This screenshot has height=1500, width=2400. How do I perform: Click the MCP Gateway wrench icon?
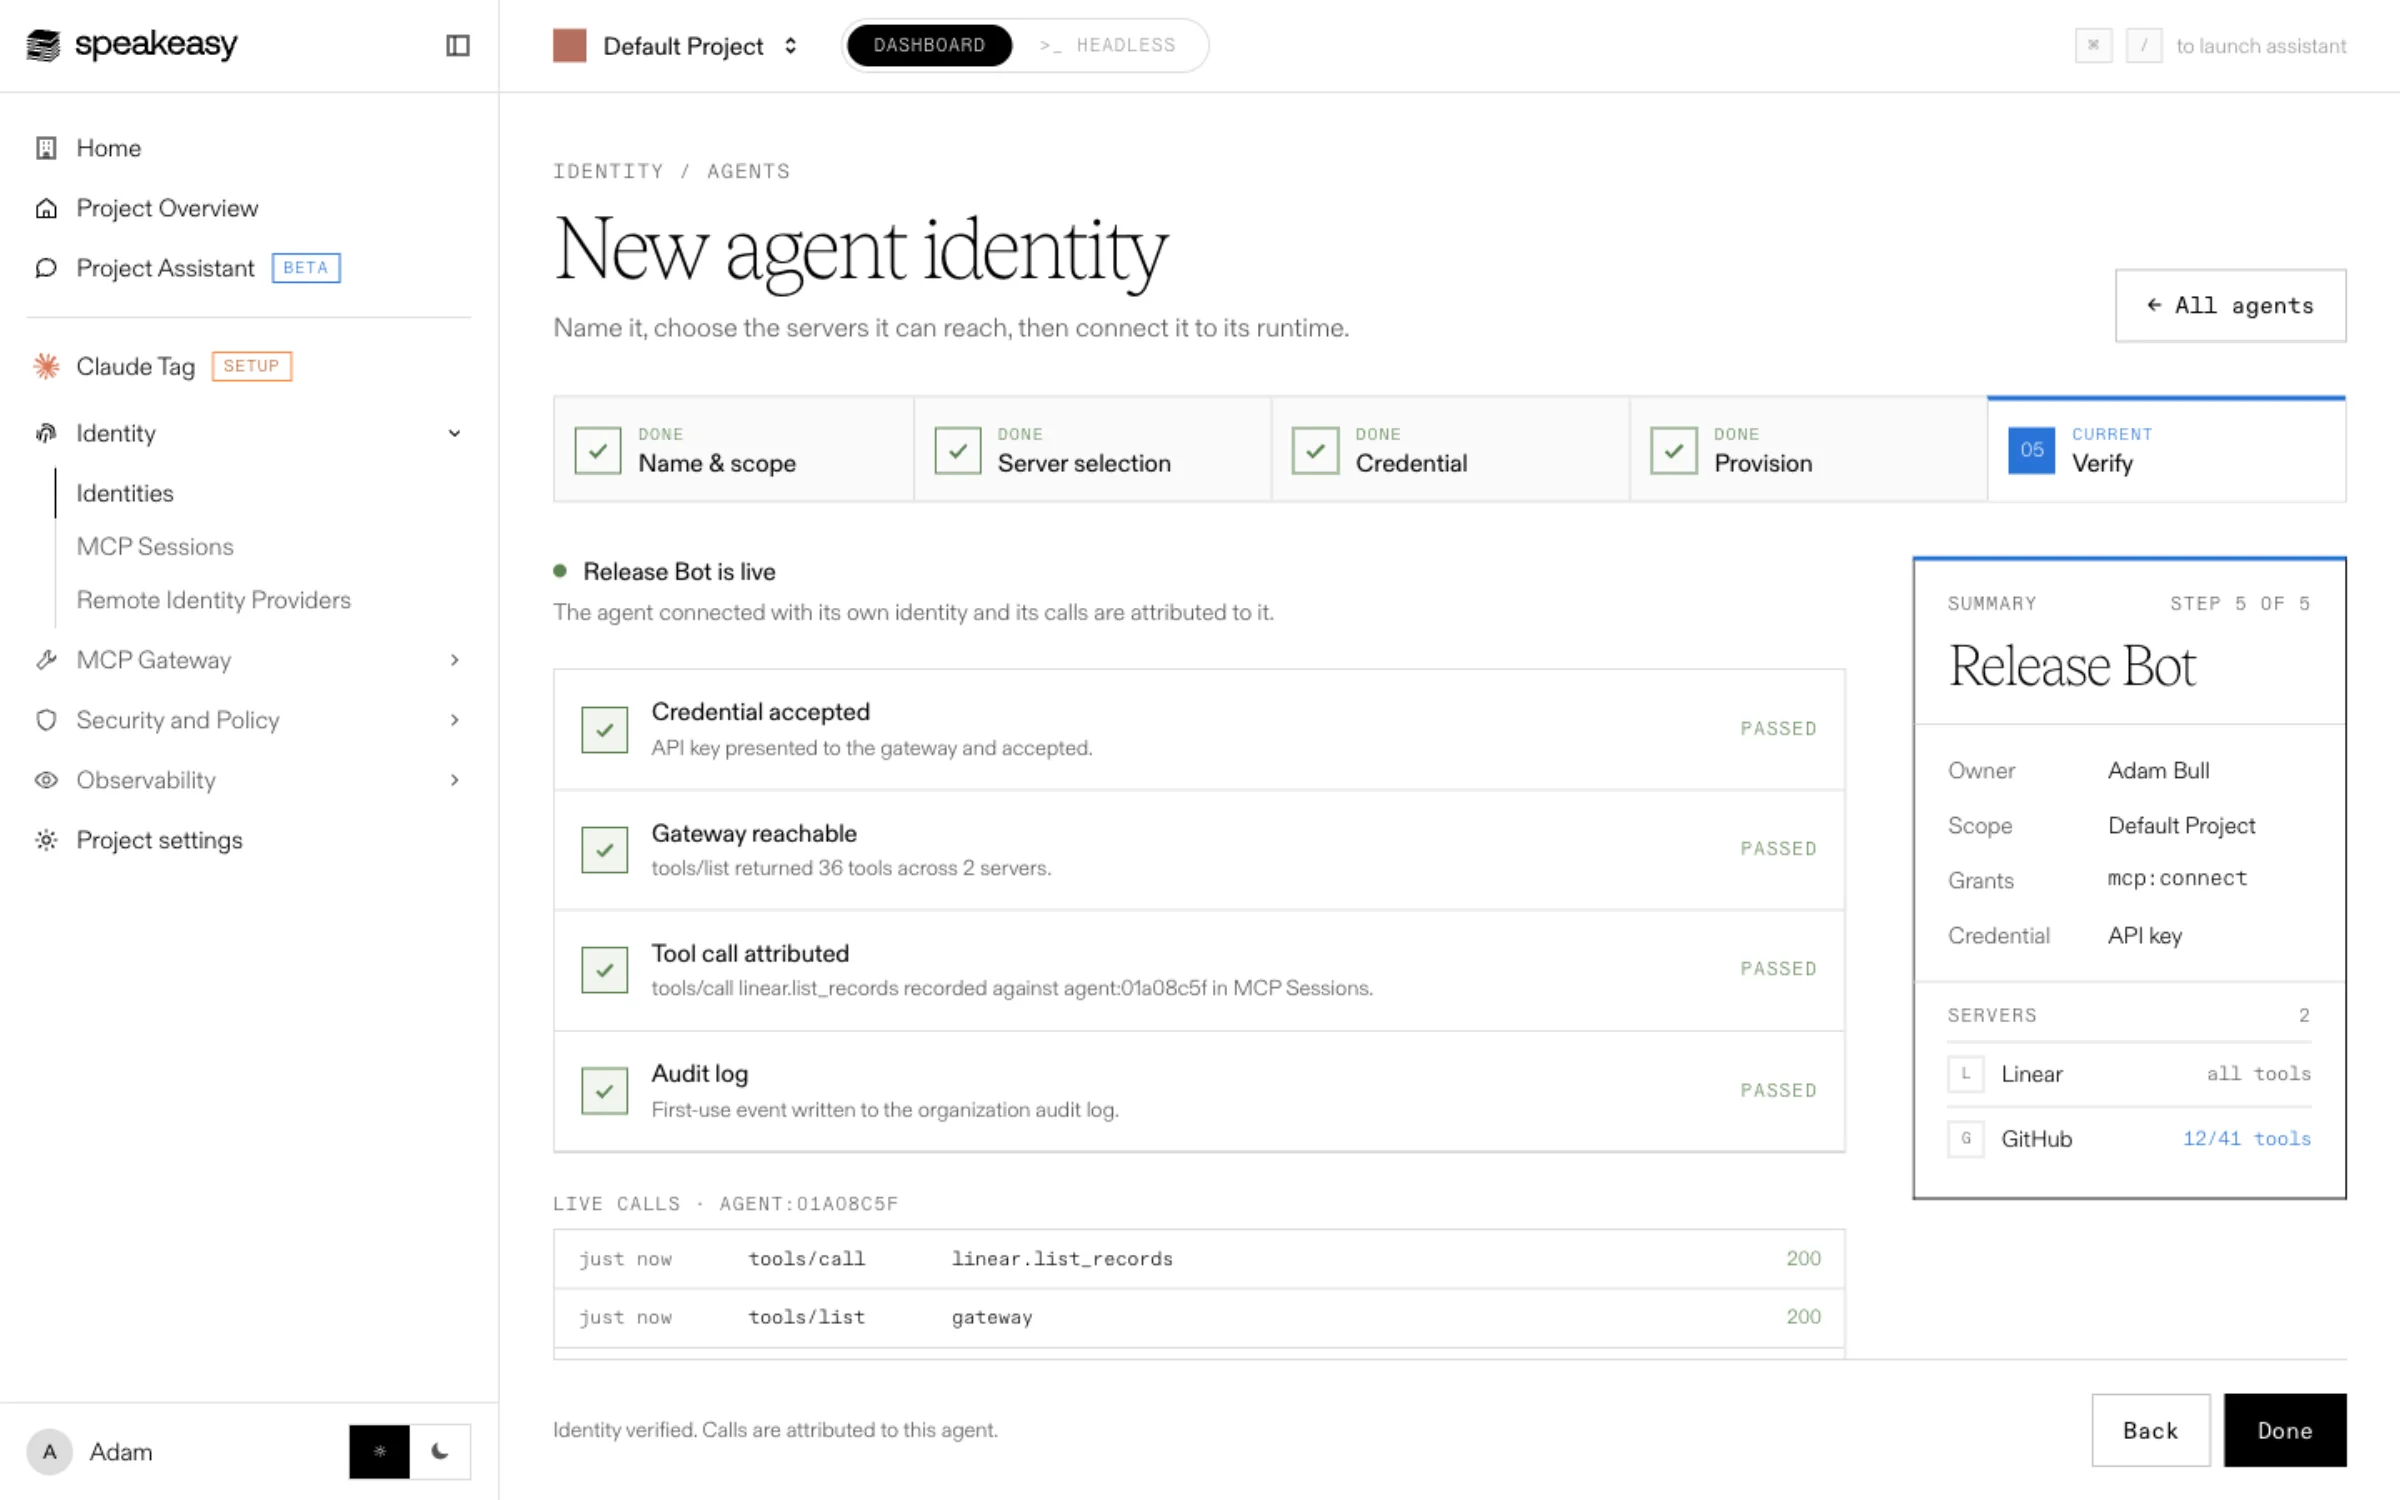point(46,660)
